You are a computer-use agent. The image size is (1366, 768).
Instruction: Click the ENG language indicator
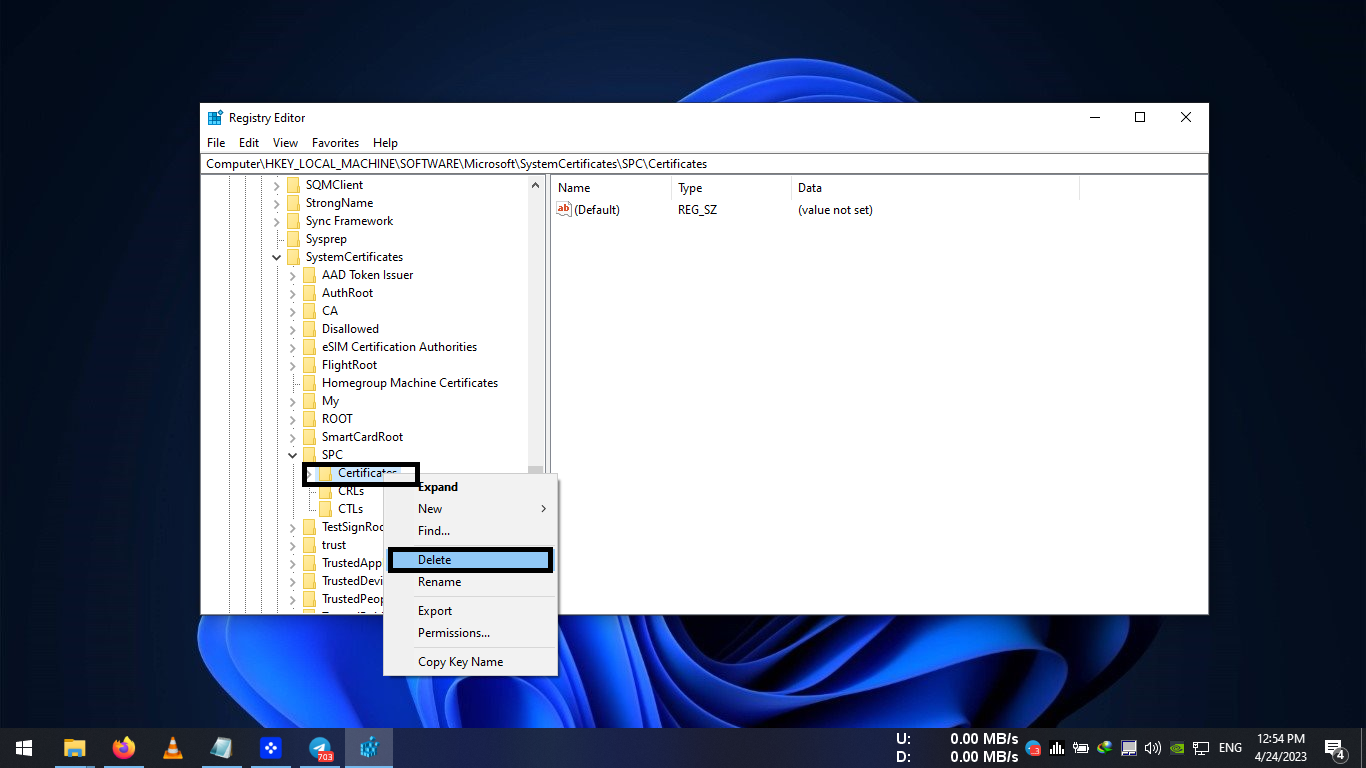click(x=1230, y=747)
